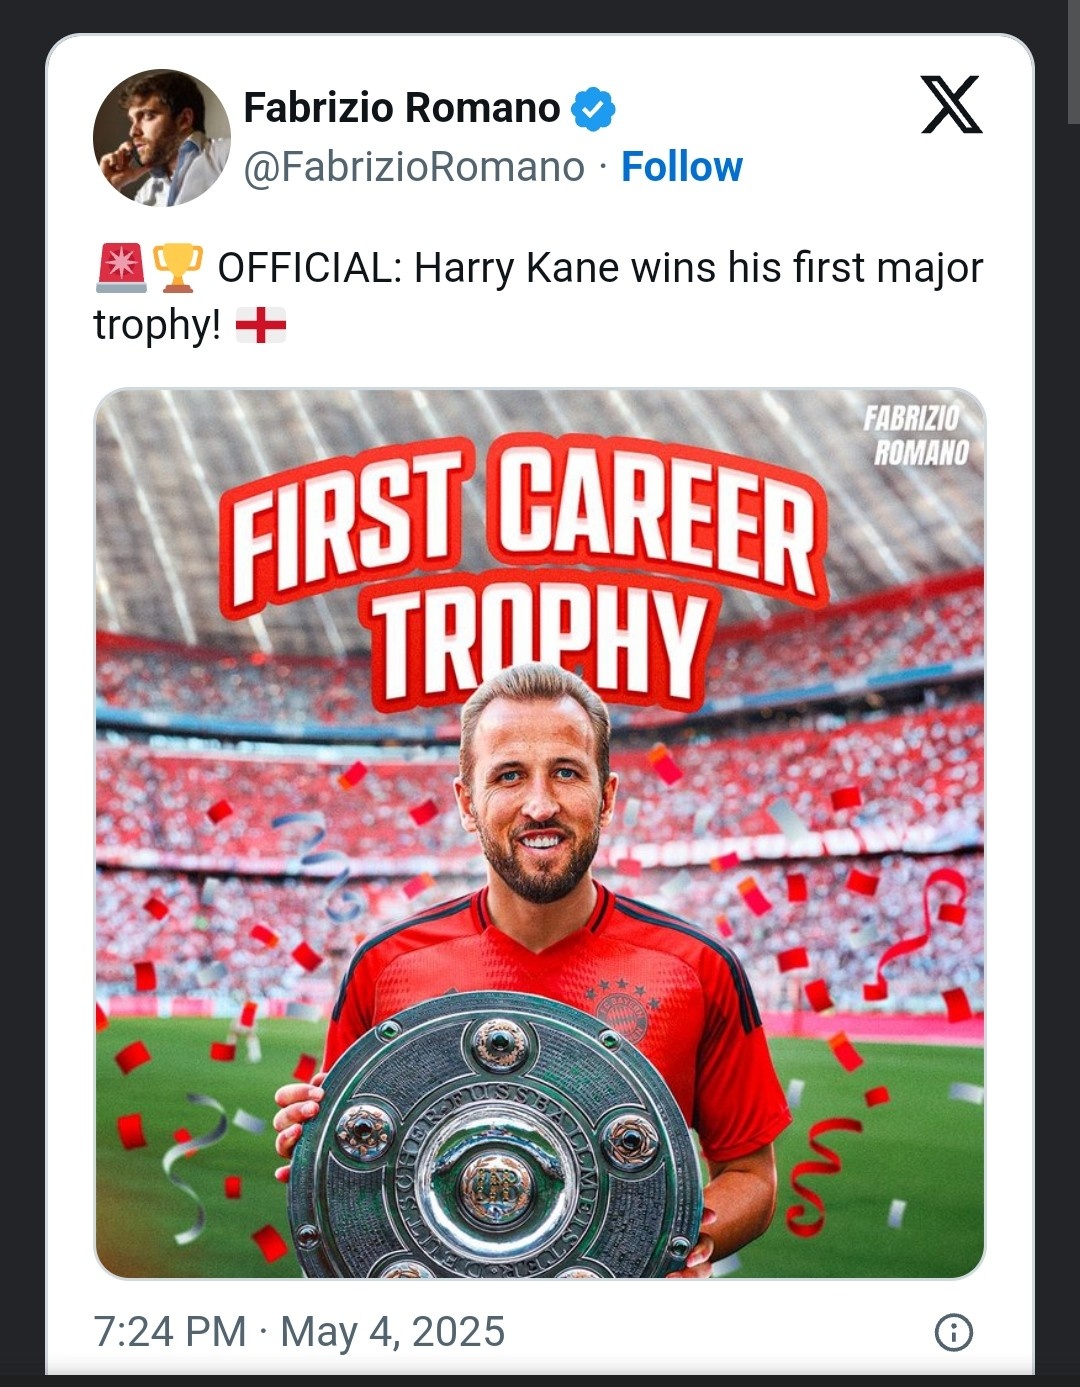
Task: Open the tweet info icon
Action: pyautogui.click(x=953, y=1332)
